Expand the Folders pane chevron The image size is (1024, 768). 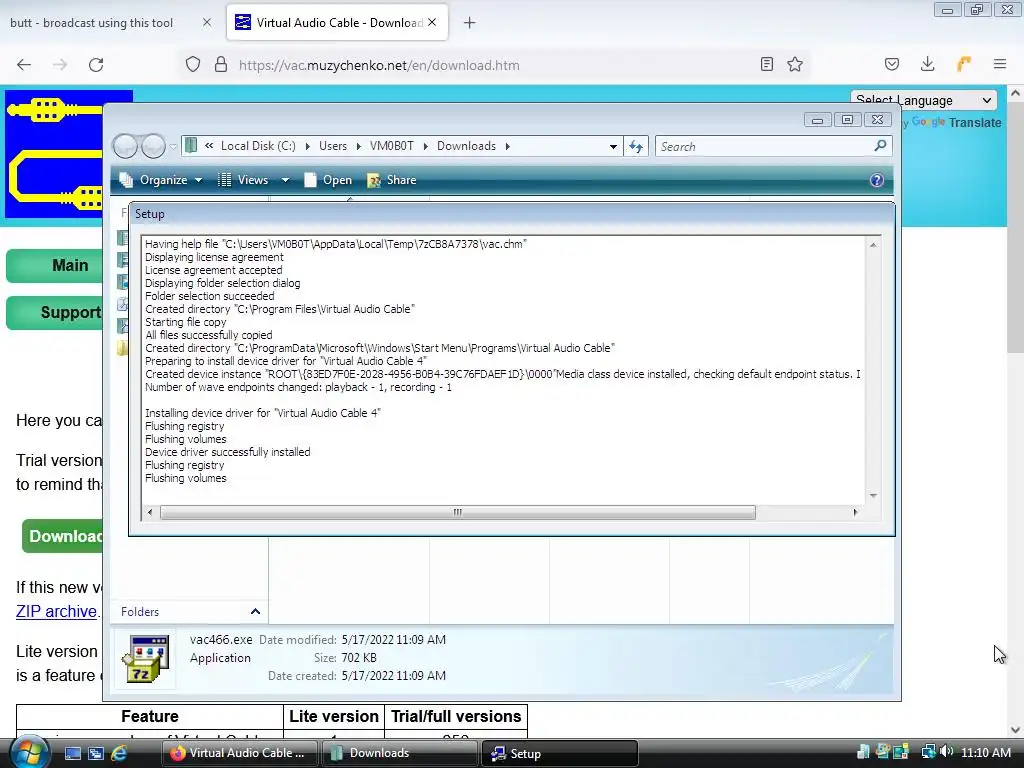tap(255, 611)
